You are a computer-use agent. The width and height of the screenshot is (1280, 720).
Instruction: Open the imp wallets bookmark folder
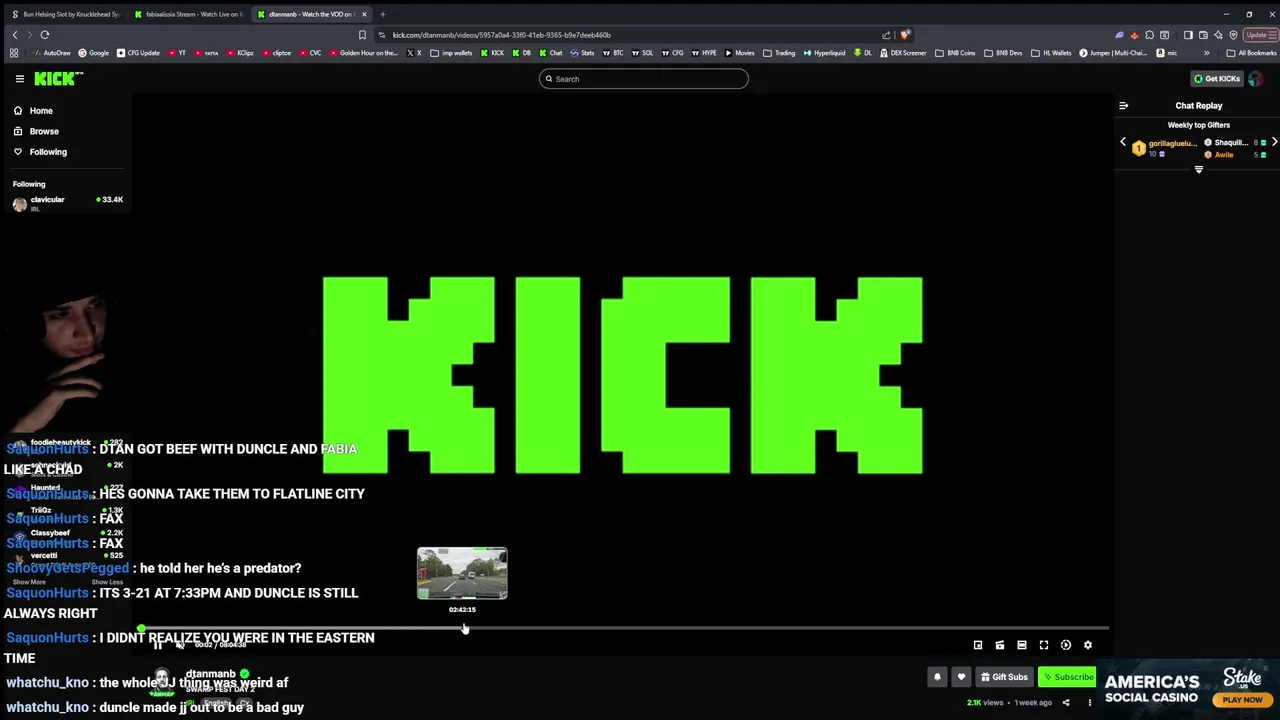(x=451, y=53)
